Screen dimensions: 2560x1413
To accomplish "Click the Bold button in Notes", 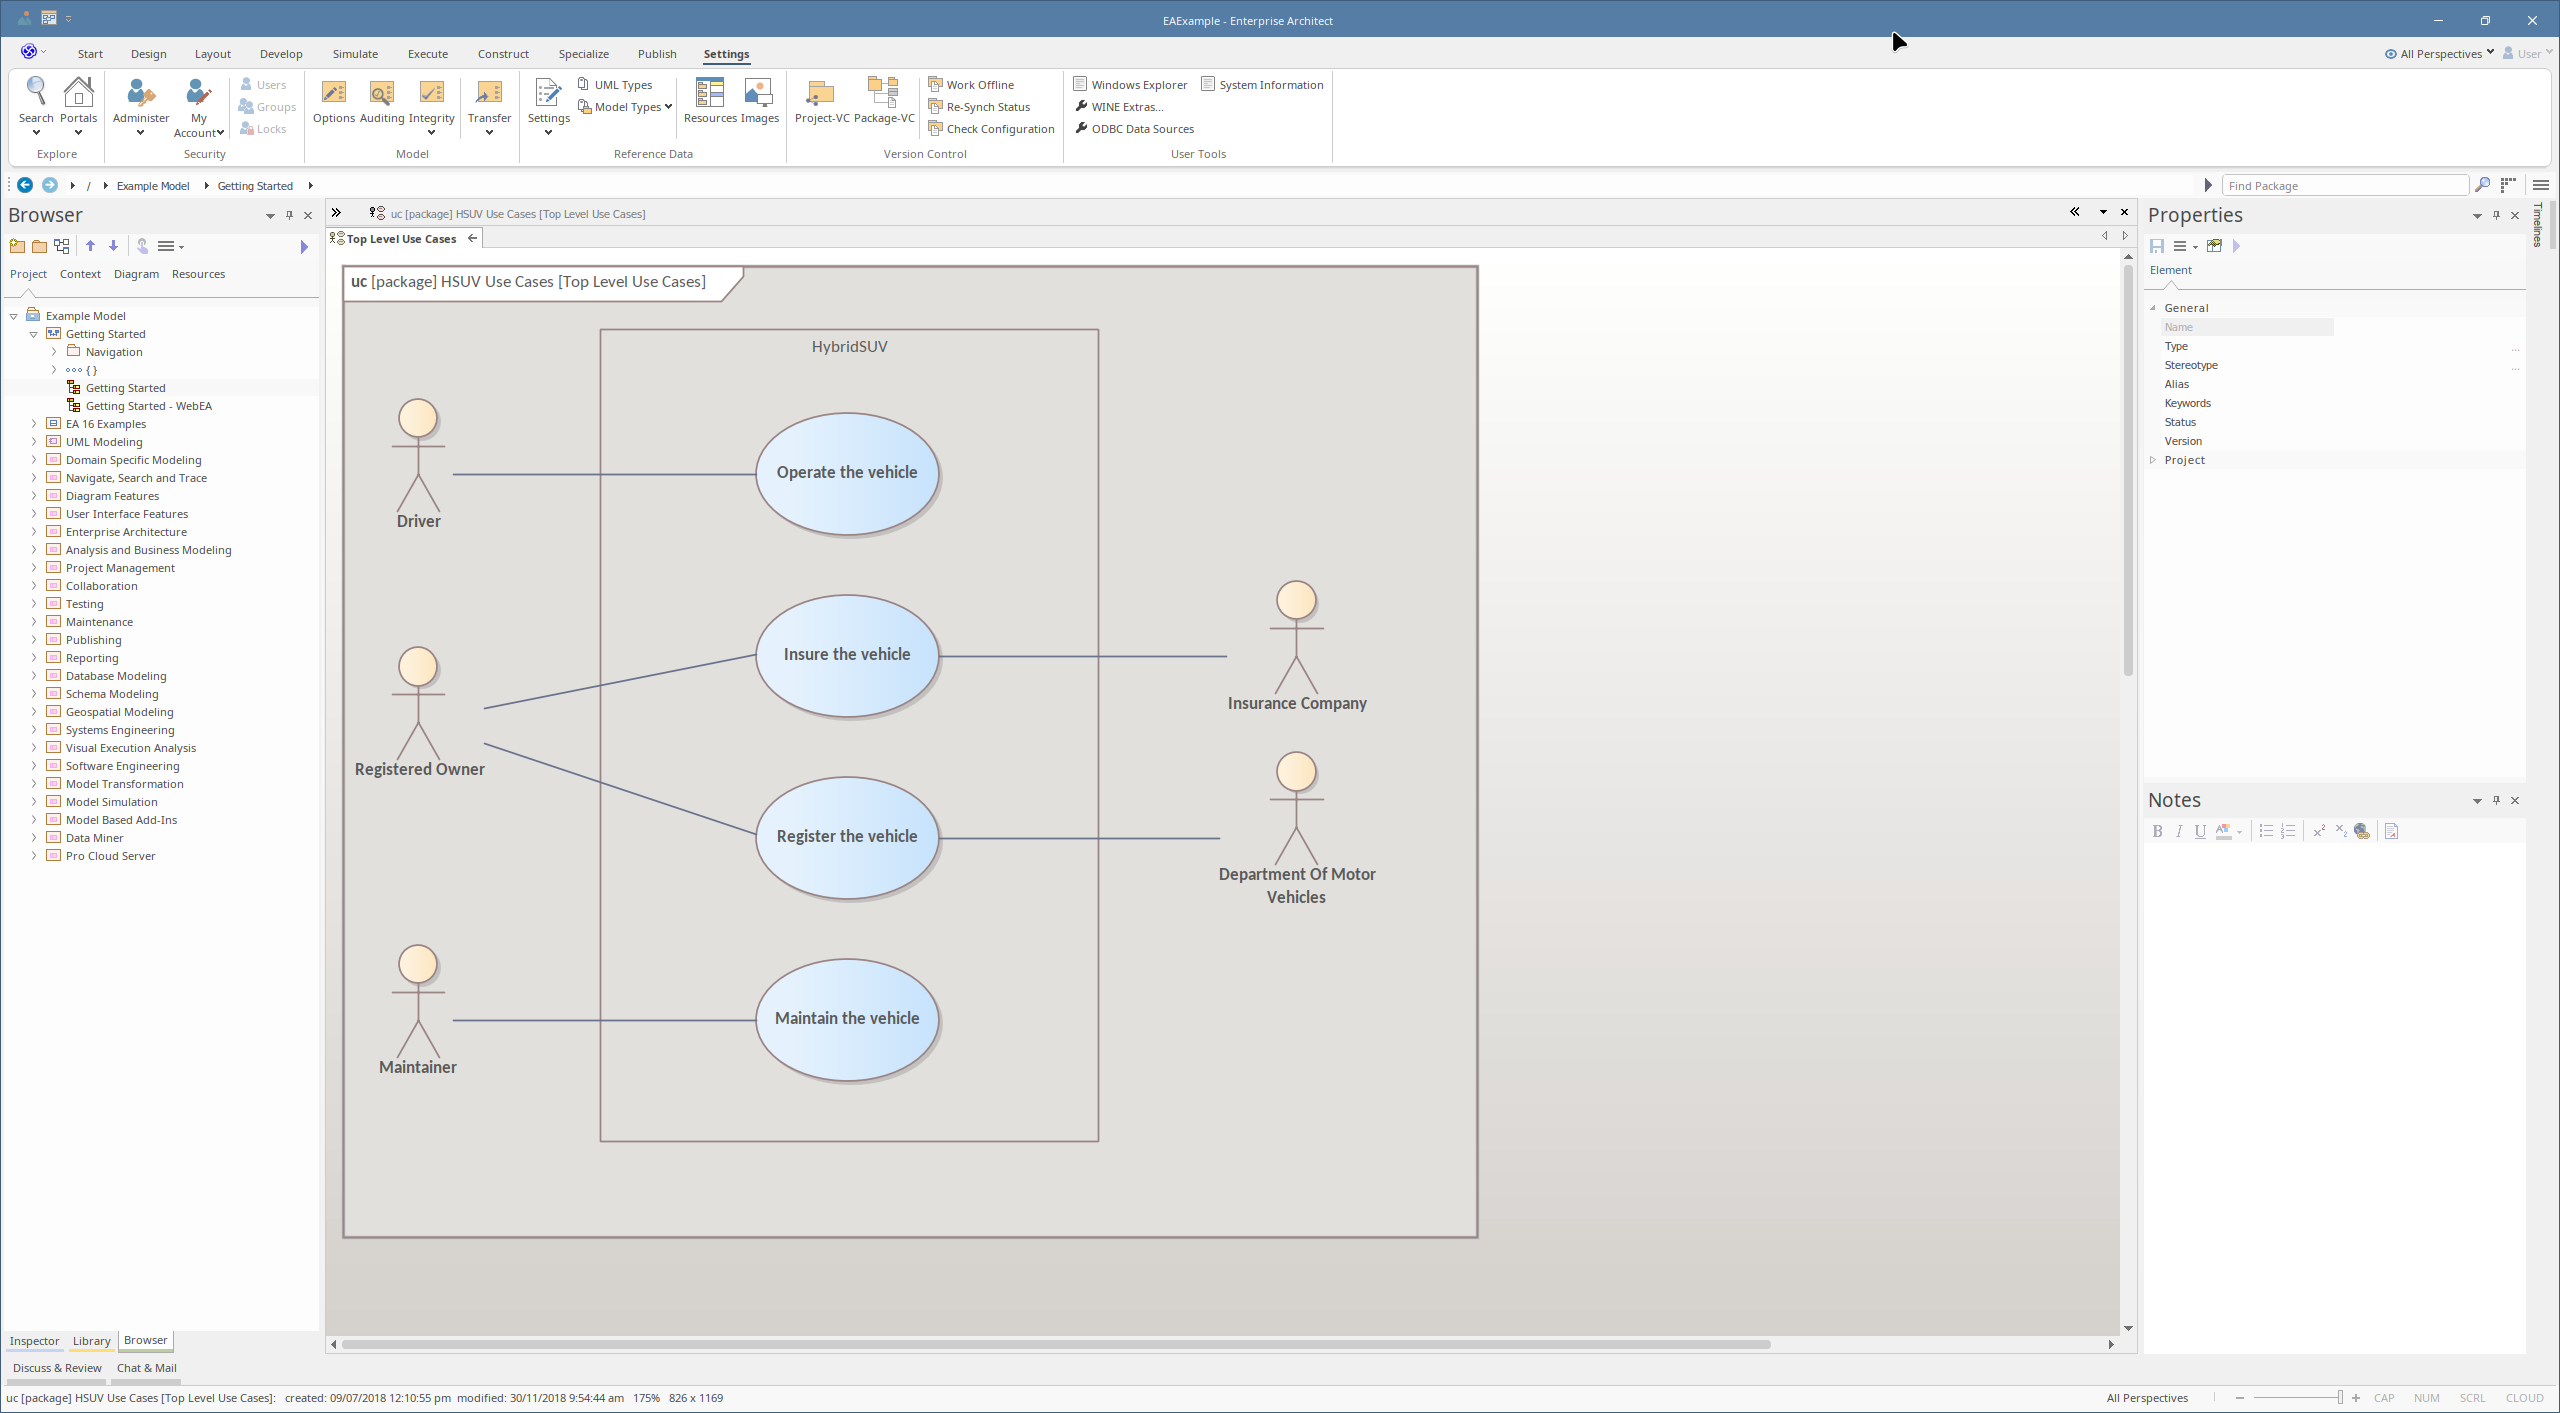I will coord(2157,831).
